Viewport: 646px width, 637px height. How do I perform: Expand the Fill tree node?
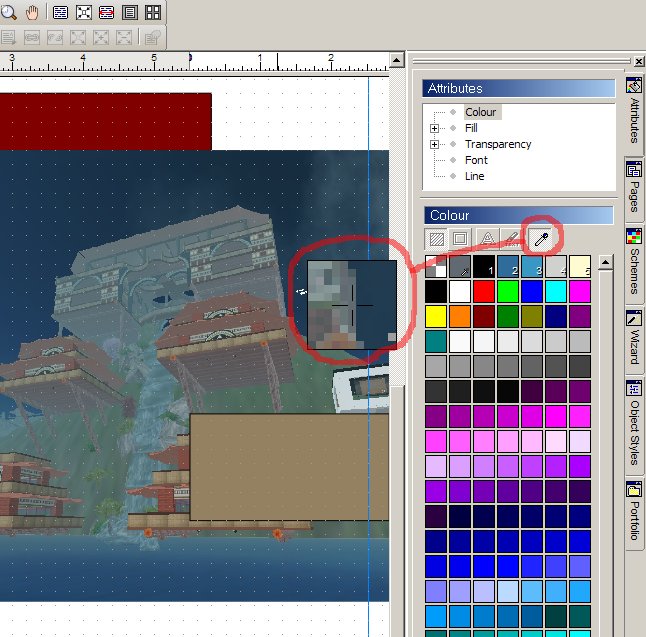(x=434, y=129)
